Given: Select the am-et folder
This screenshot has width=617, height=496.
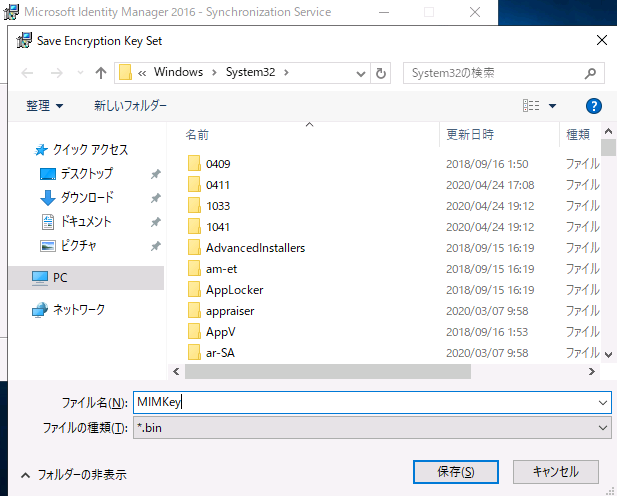Looking at the screenshot, I should click(222, 269).
